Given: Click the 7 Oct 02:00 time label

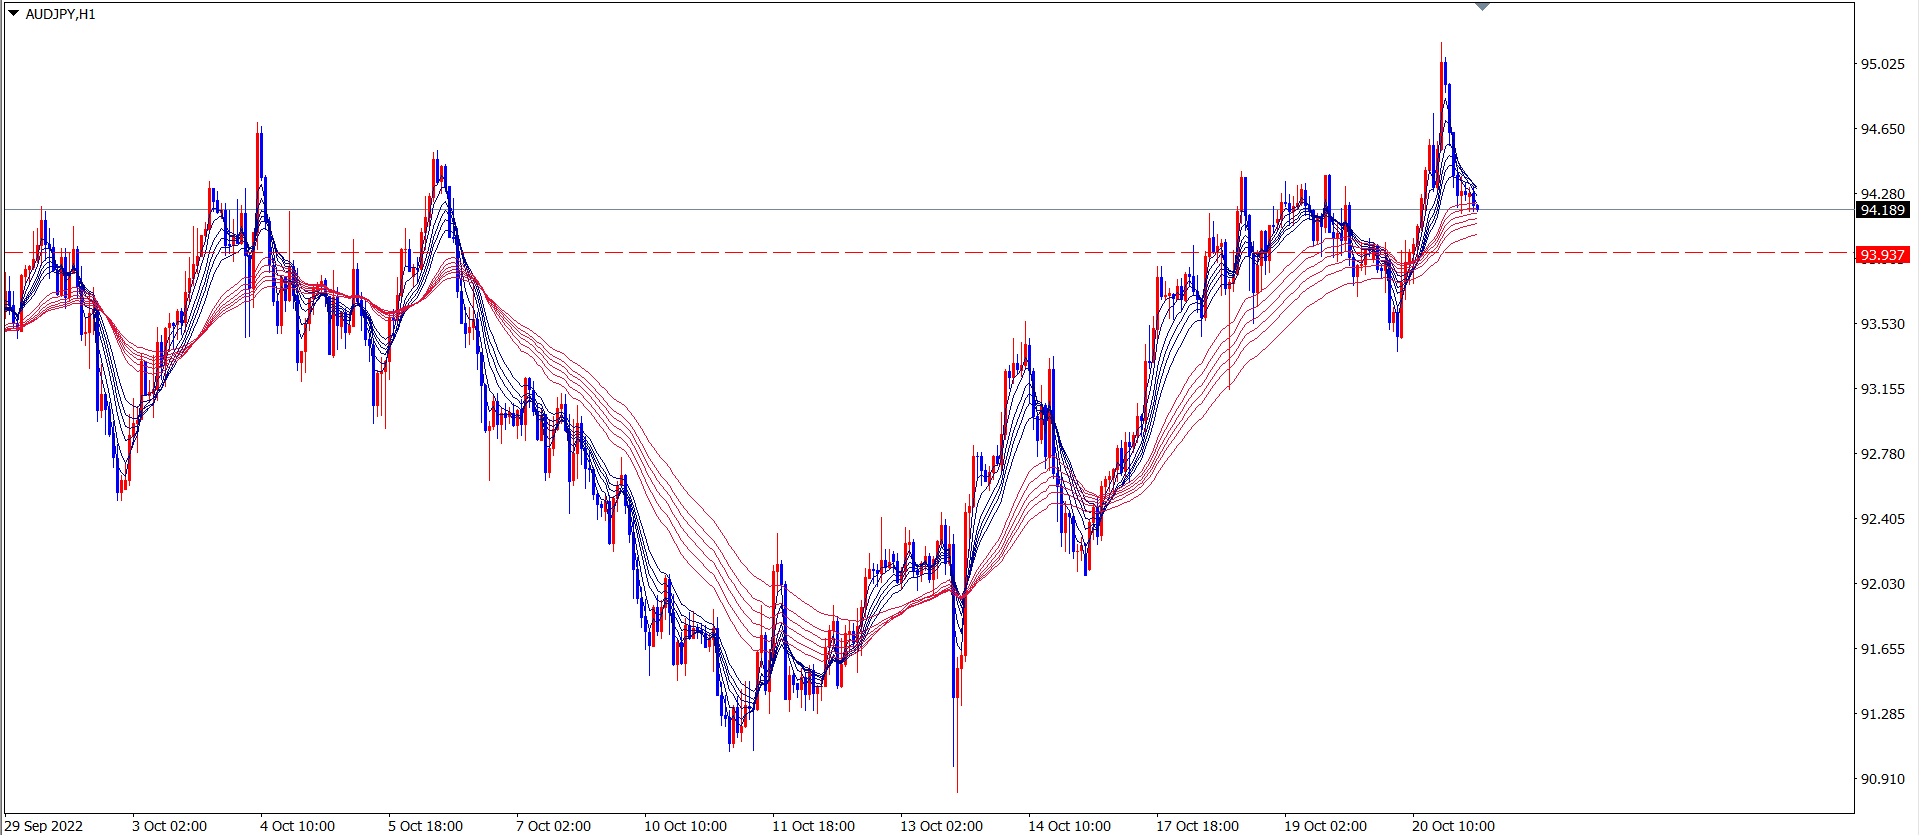Looking at the screenshot, I should coord(554,826).
